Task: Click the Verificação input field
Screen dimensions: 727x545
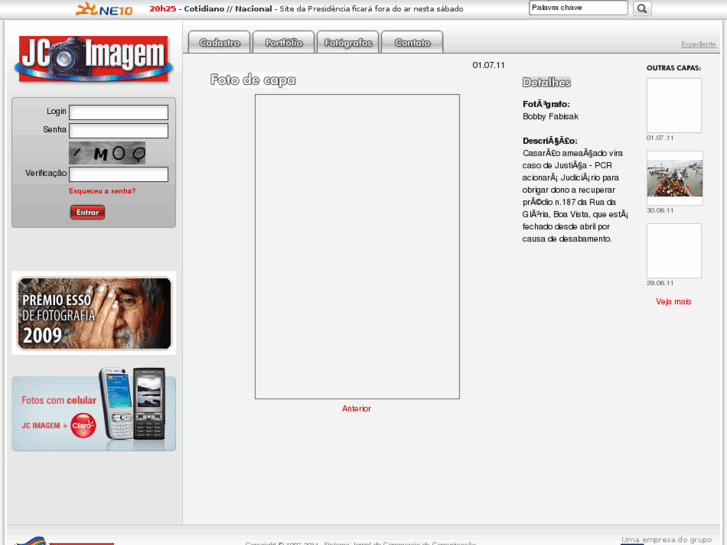Action: [119, 174]
